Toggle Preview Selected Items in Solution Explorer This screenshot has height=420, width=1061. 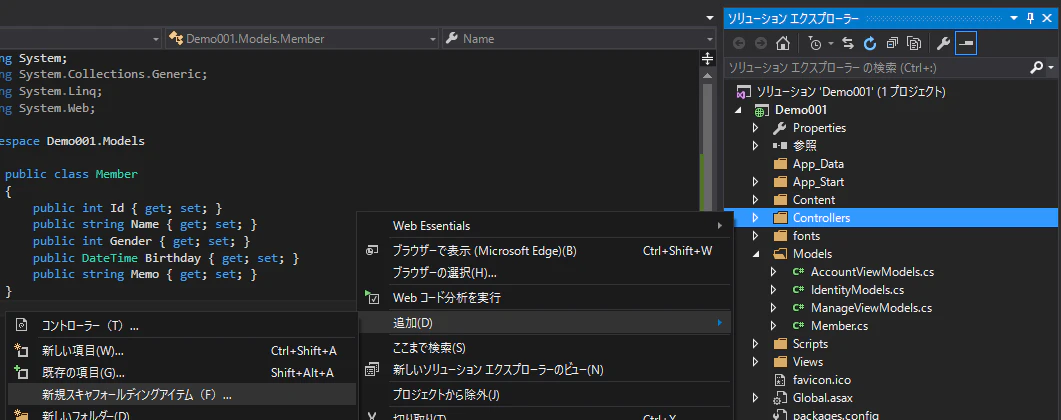point(966,43)
